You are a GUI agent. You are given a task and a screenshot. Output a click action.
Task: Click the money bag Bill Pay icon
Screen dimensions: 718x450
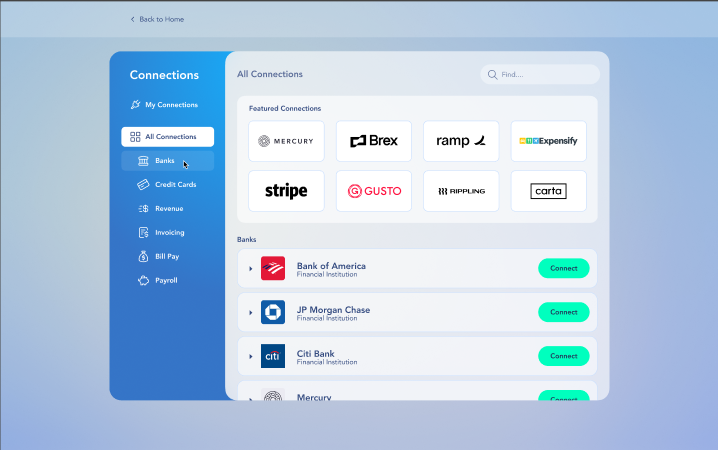pyautogui.click(x=143, y=256)
